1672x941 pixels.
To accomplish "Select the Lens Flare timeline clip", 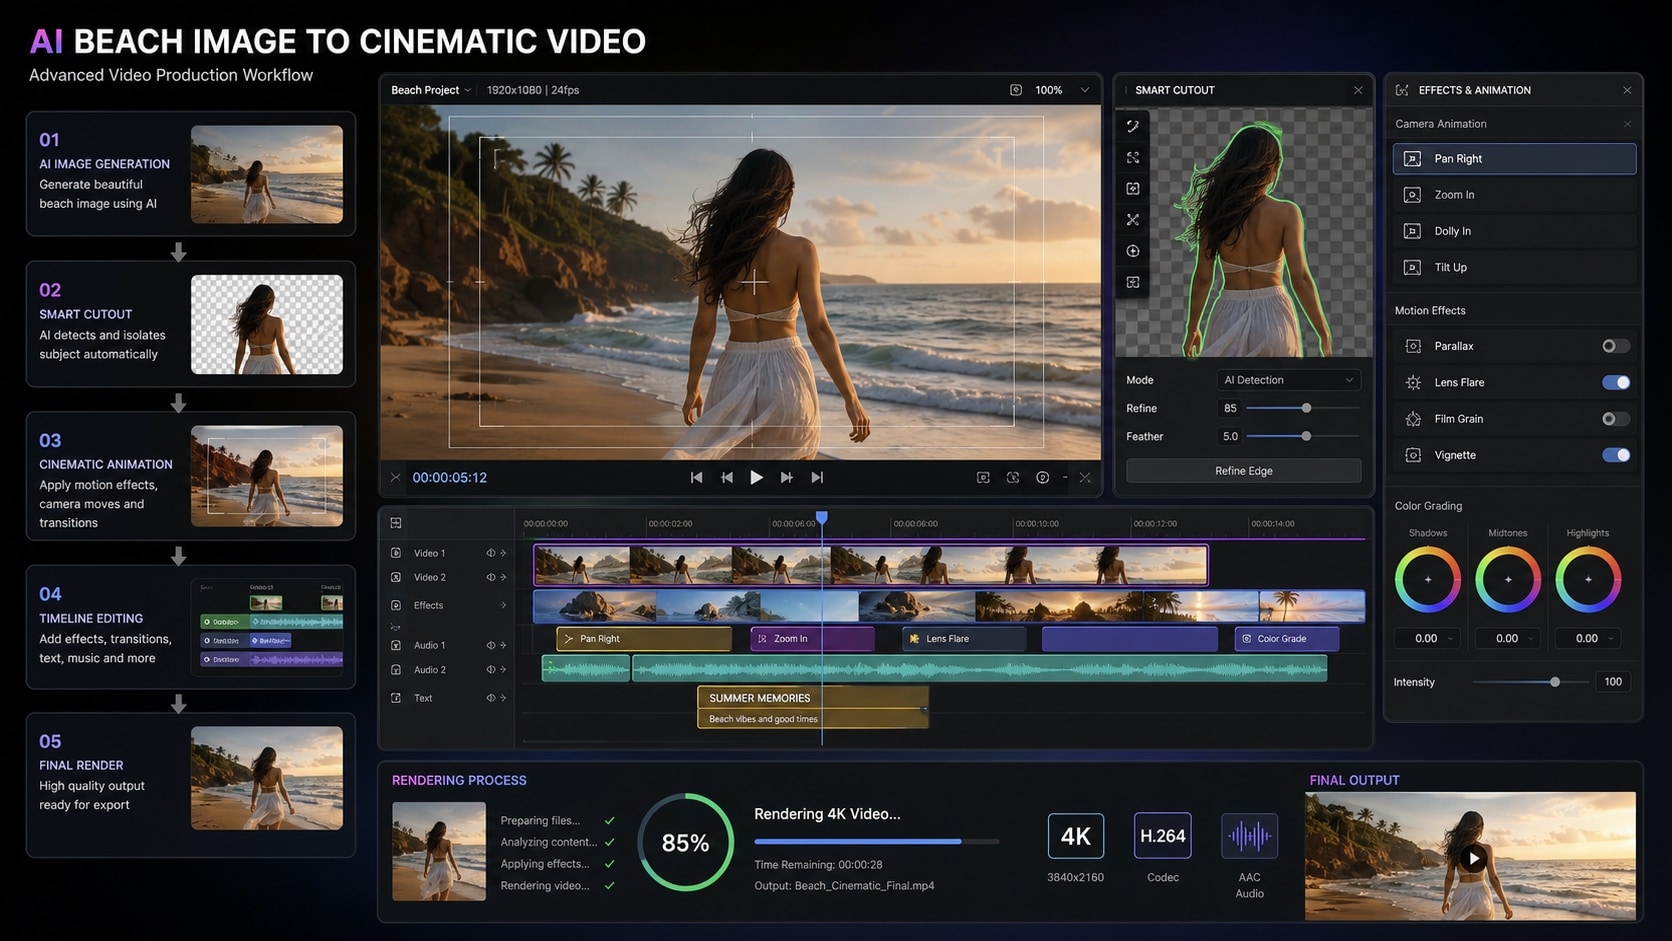I will click(964, 639).
